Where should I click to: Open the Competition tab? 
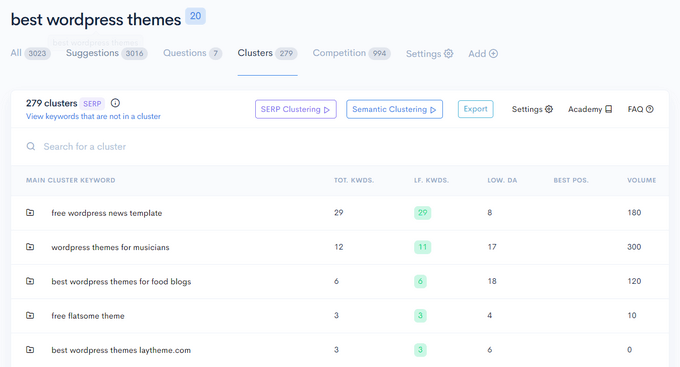(x=352, y=53)
